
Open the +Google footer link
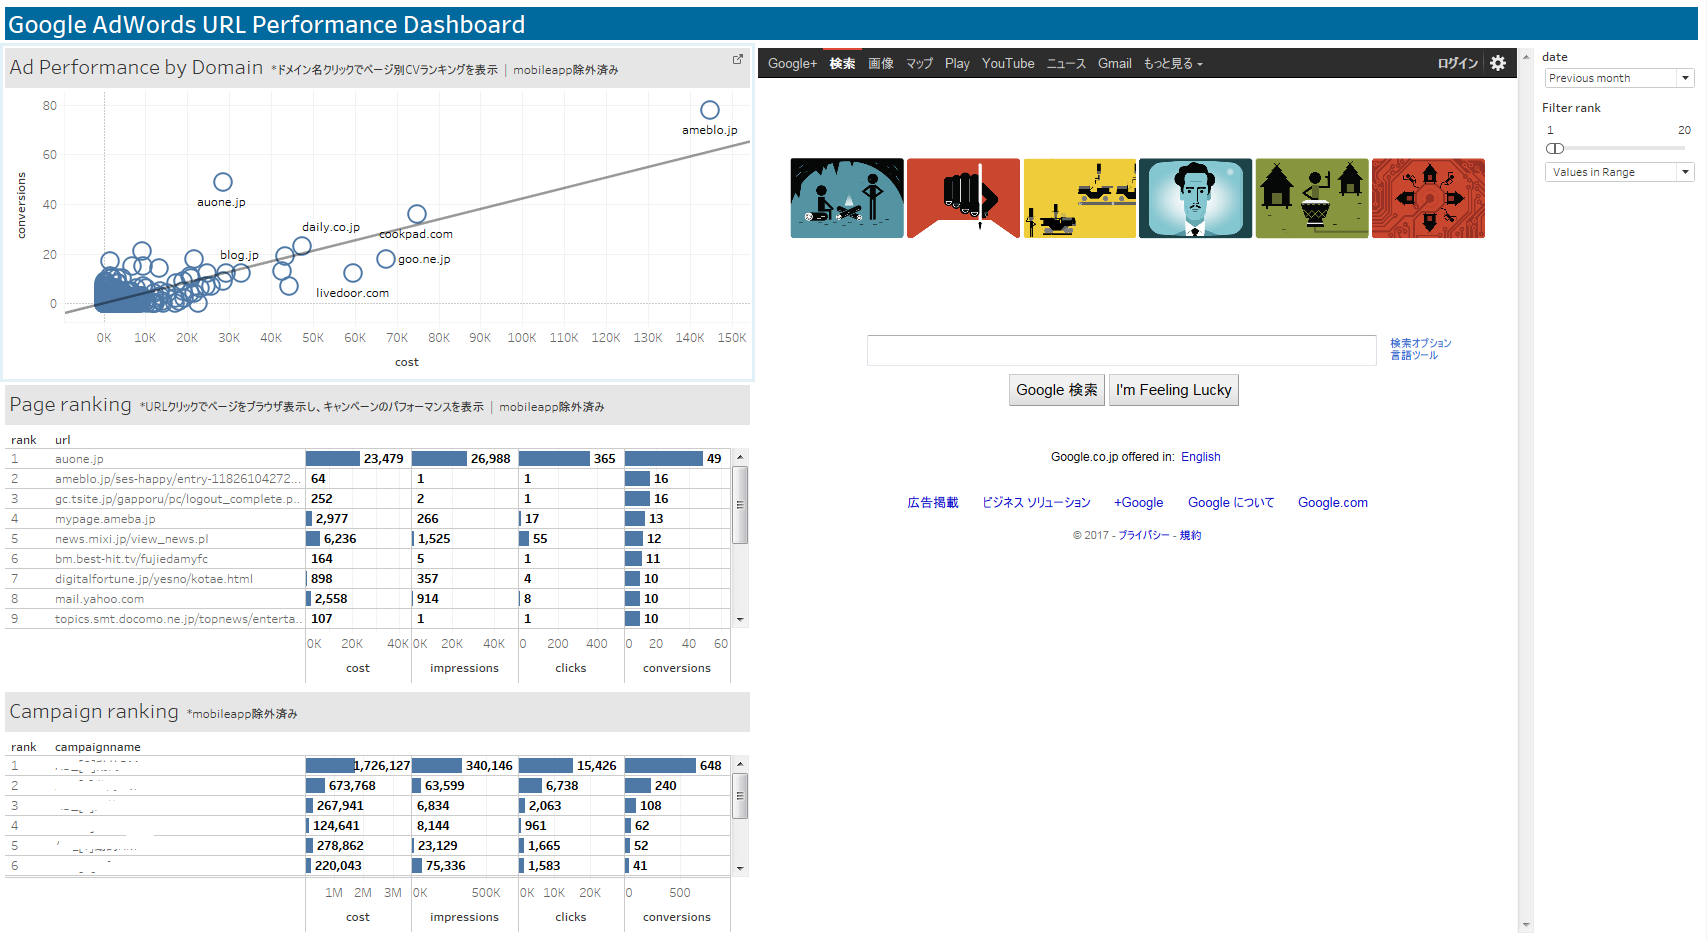click(x=1139, y=503)
